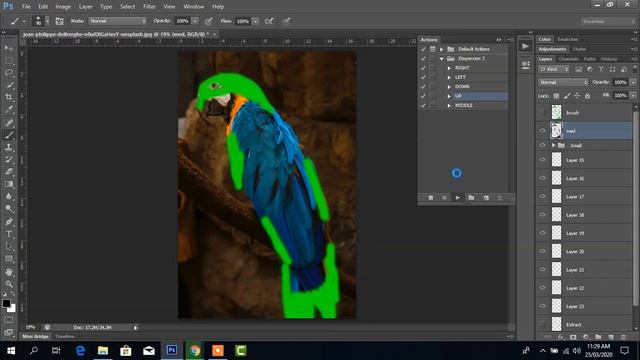Hide Layer 17
The image size is (640, 360).
(x=542, y=196)
